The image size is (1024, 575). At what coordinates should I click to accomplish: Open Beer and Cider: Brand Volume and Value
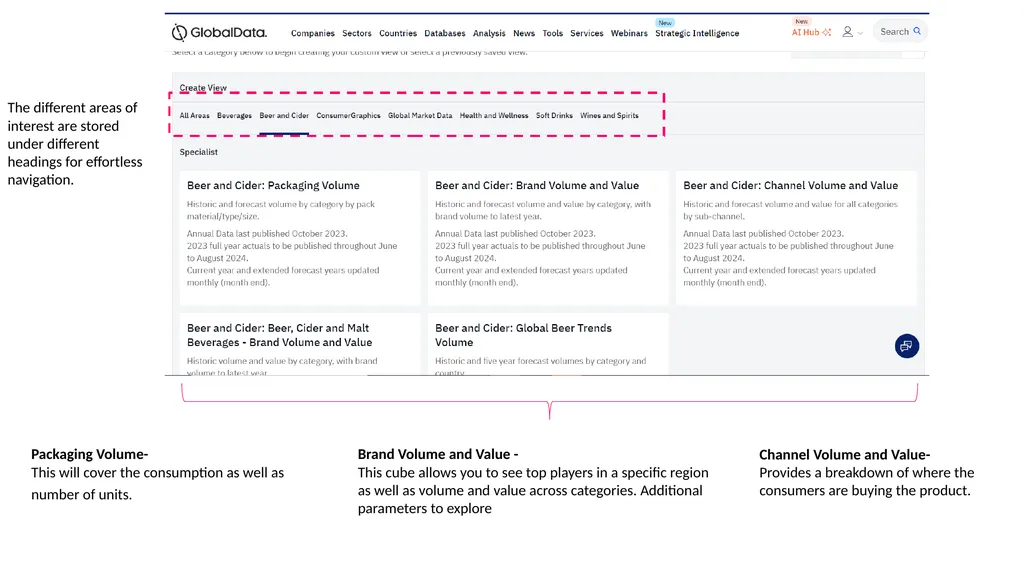[x=548, y=238]
